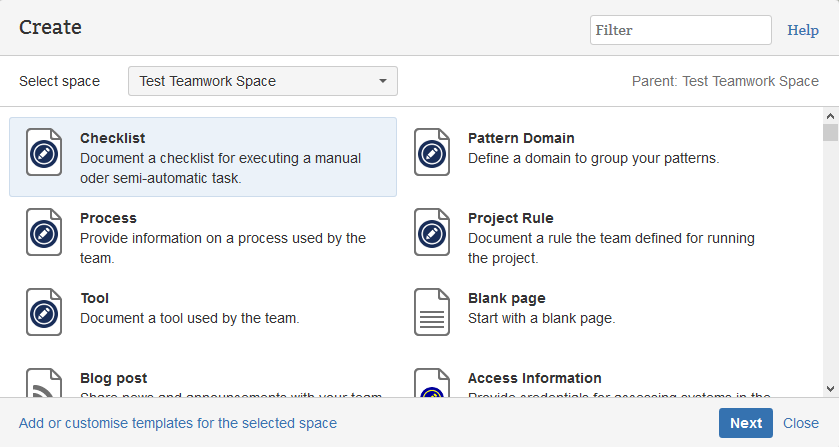
Task: Choose the Tool template icon
Action: [43, 313]
